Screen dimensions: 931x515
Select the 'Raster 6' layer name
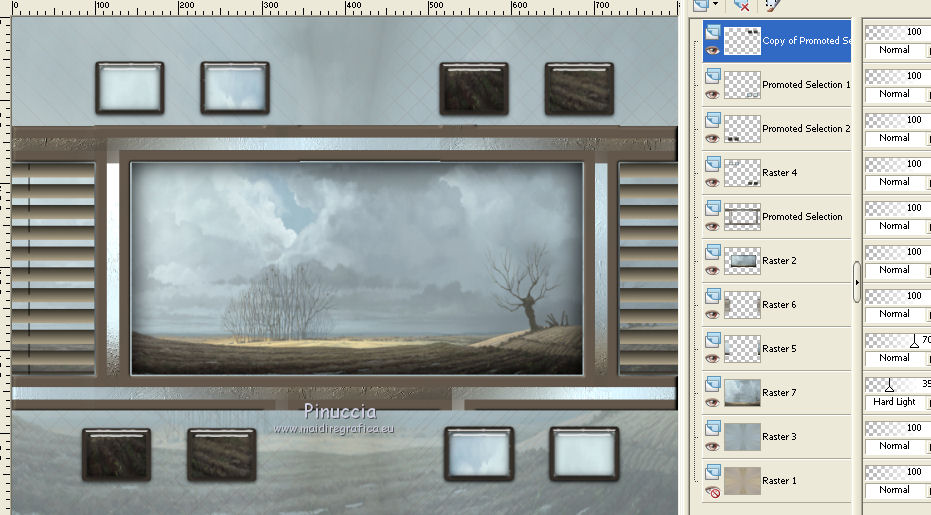tap(780, 304)
